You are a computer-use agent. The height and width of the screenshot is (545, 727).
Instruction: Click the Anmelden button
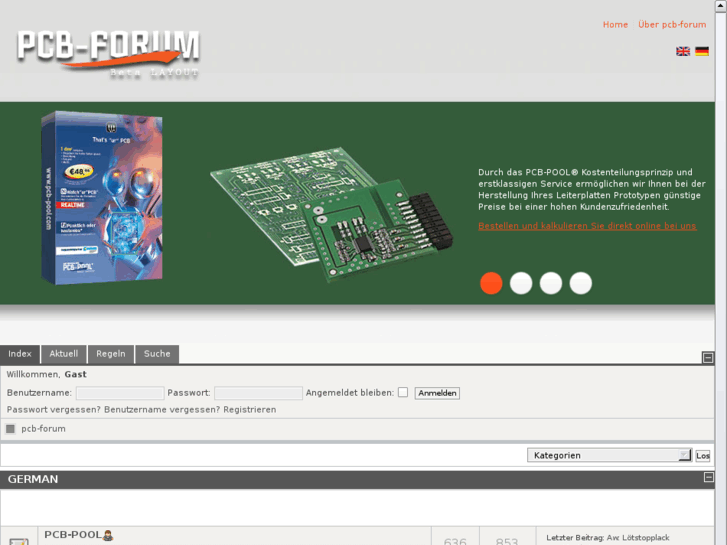[437, 393]
